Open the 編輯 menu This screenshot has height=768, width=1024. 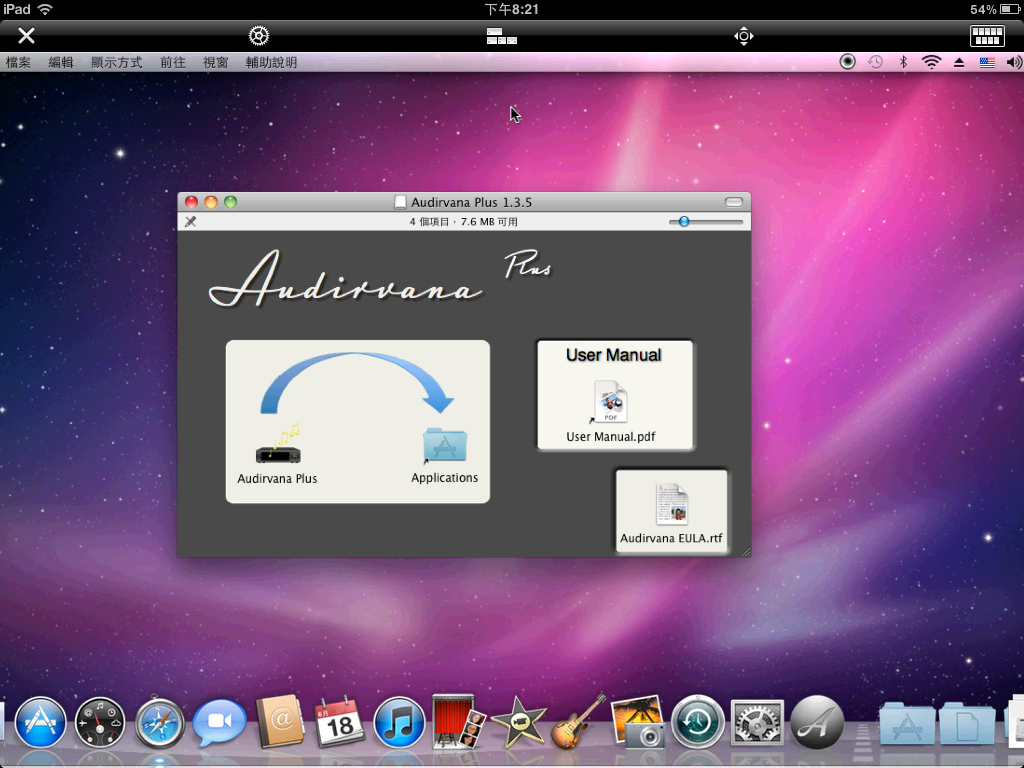[x=61, y=63]
